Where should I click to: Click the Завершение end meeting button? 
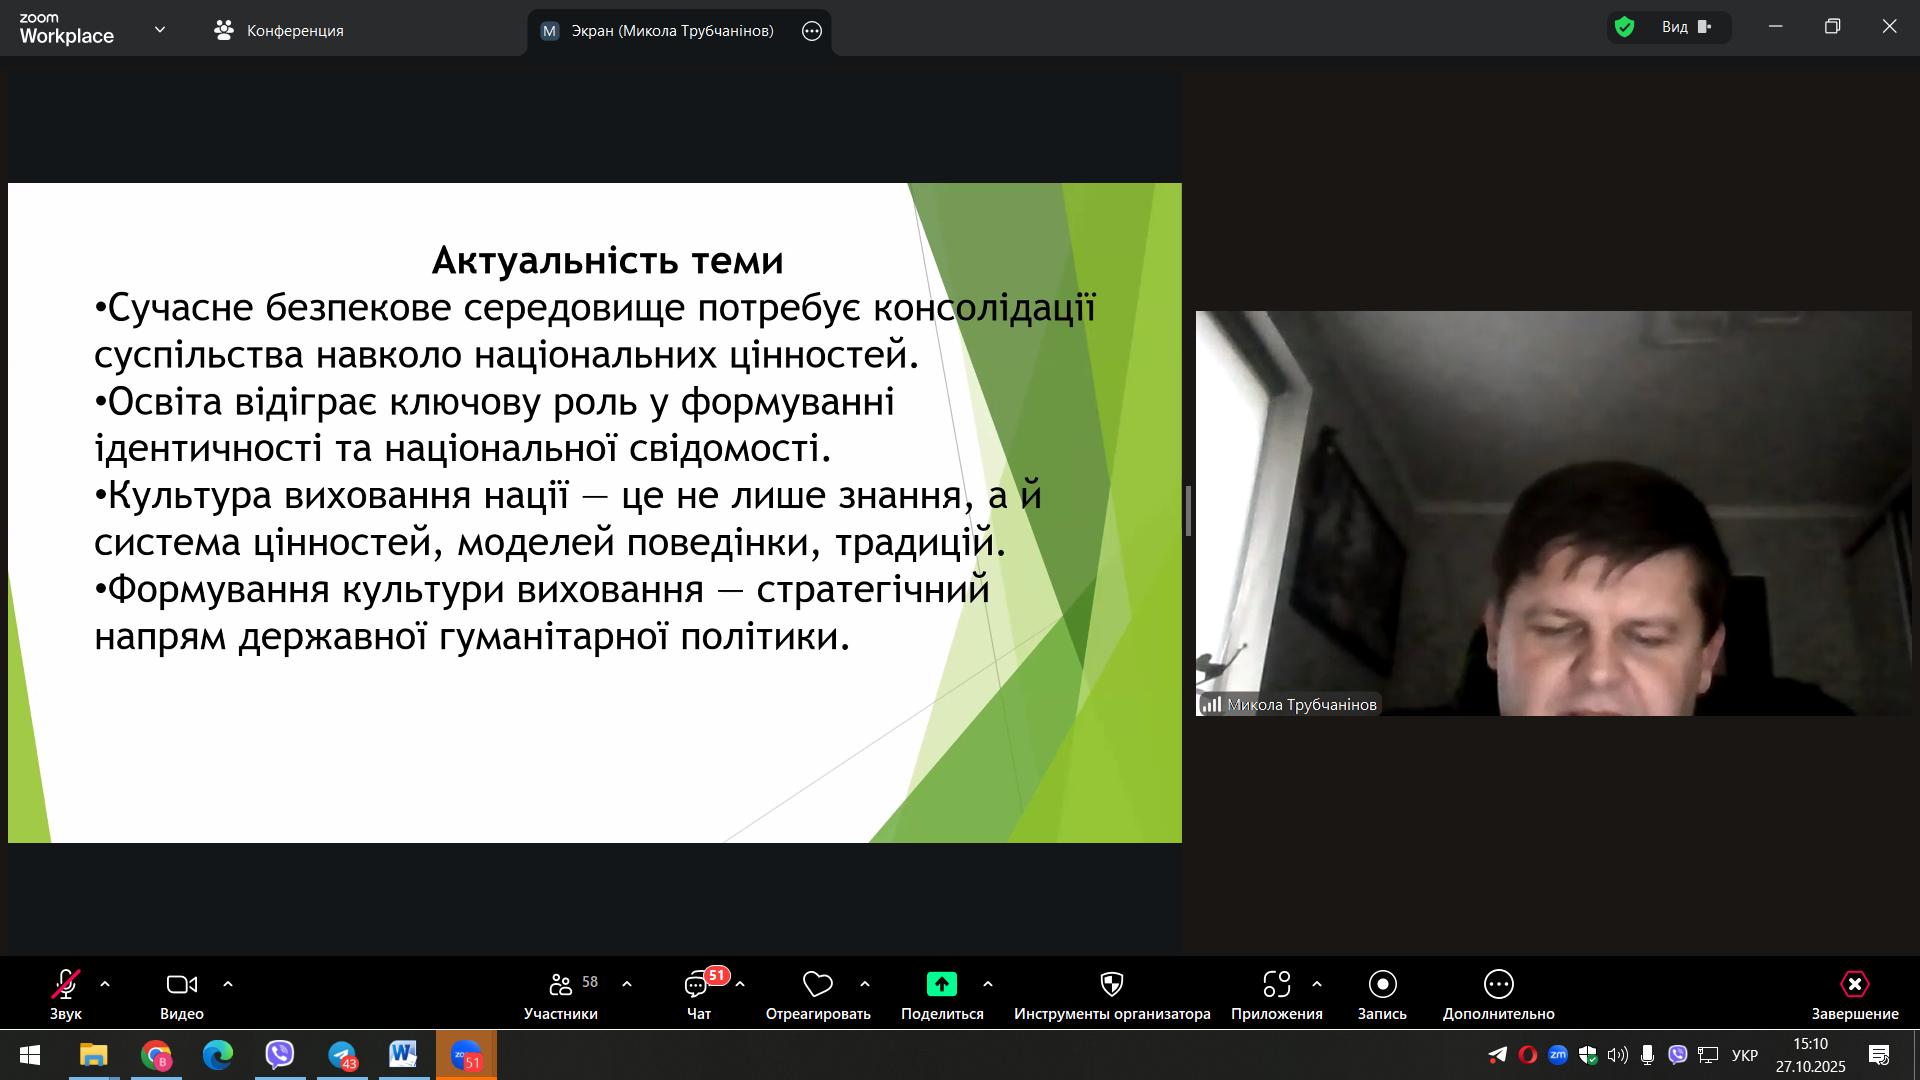(1854, 985)
